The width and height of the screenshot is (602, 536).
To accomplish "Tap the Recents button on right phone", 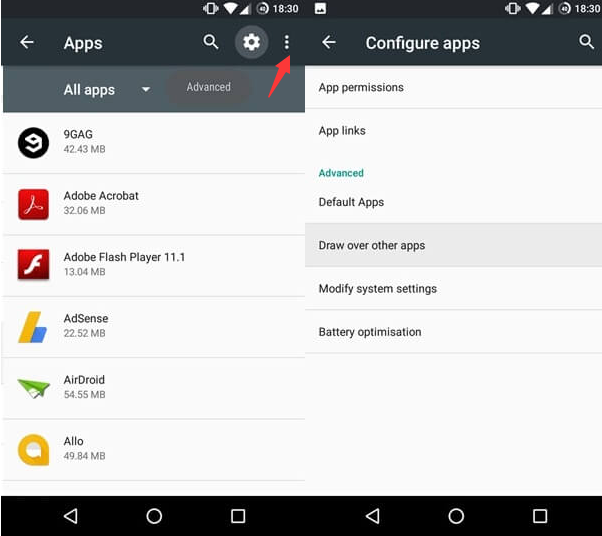I will tap(540, 516).
